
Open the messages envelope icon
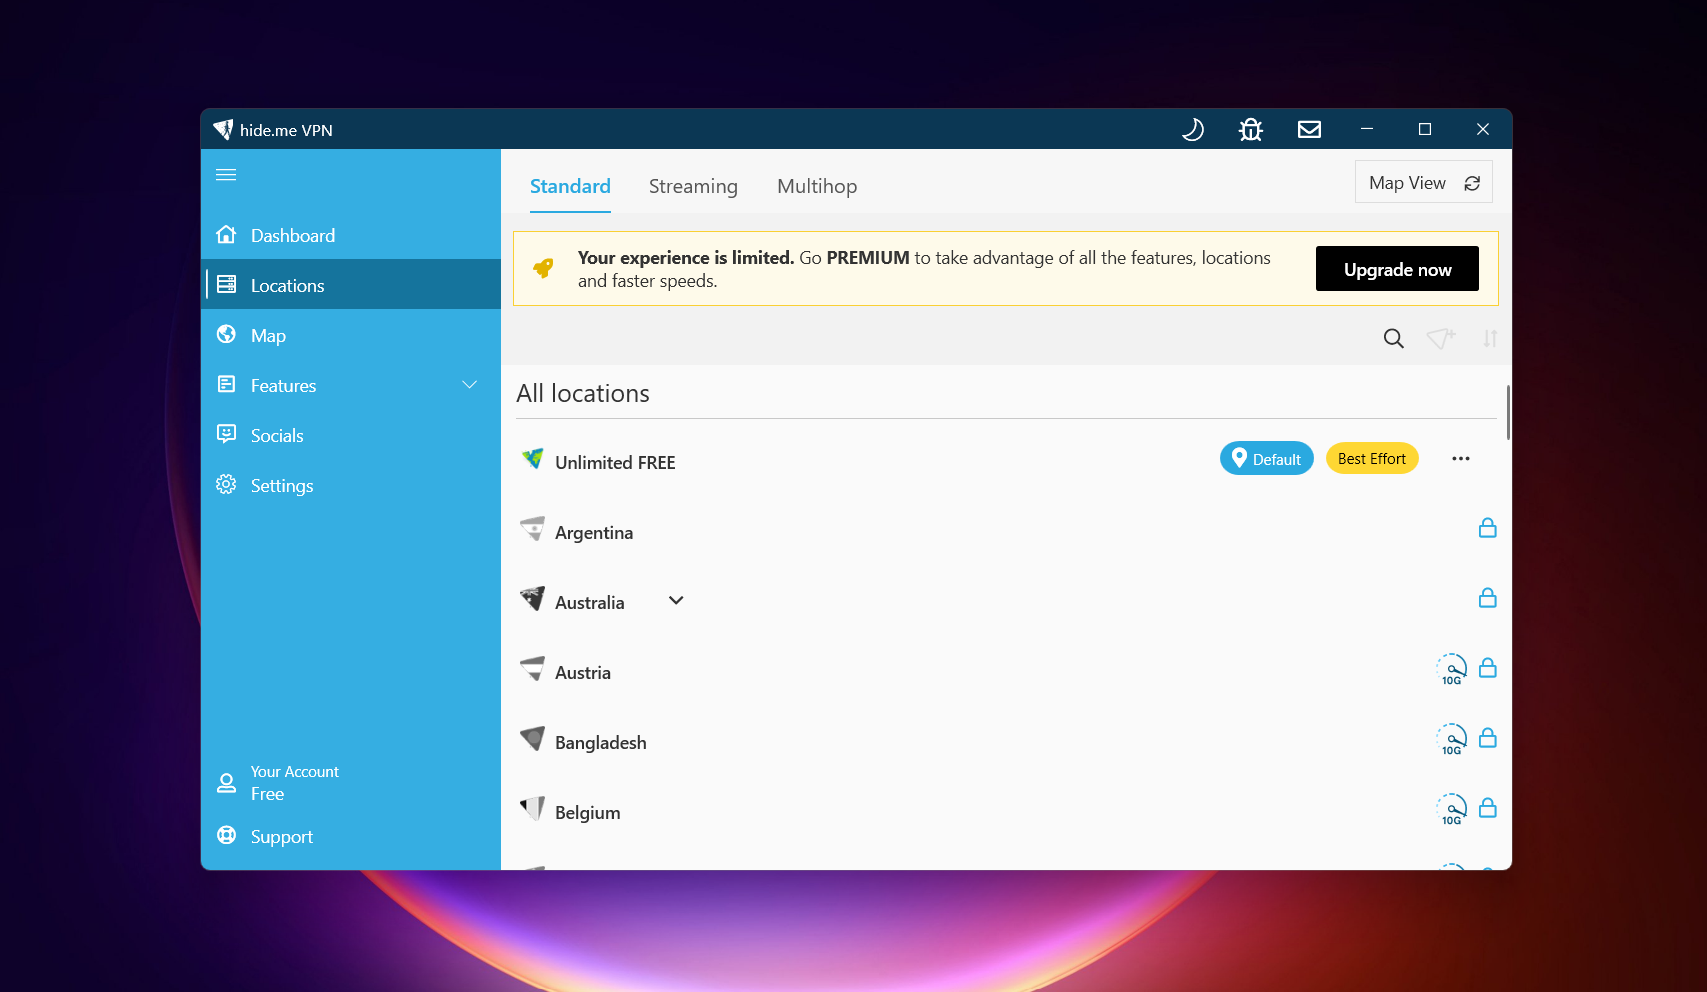click(1309, 129)
